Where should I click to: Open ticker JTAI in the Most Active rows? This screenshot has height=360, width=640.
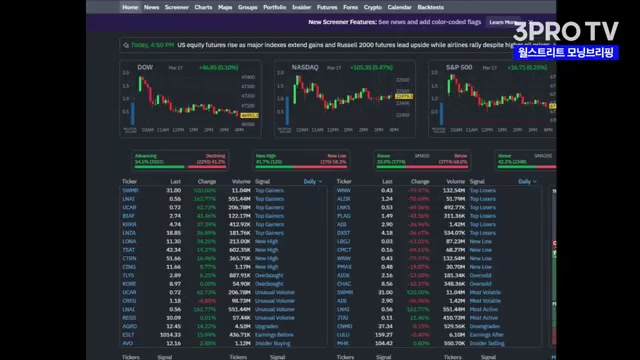coord(342,318)
